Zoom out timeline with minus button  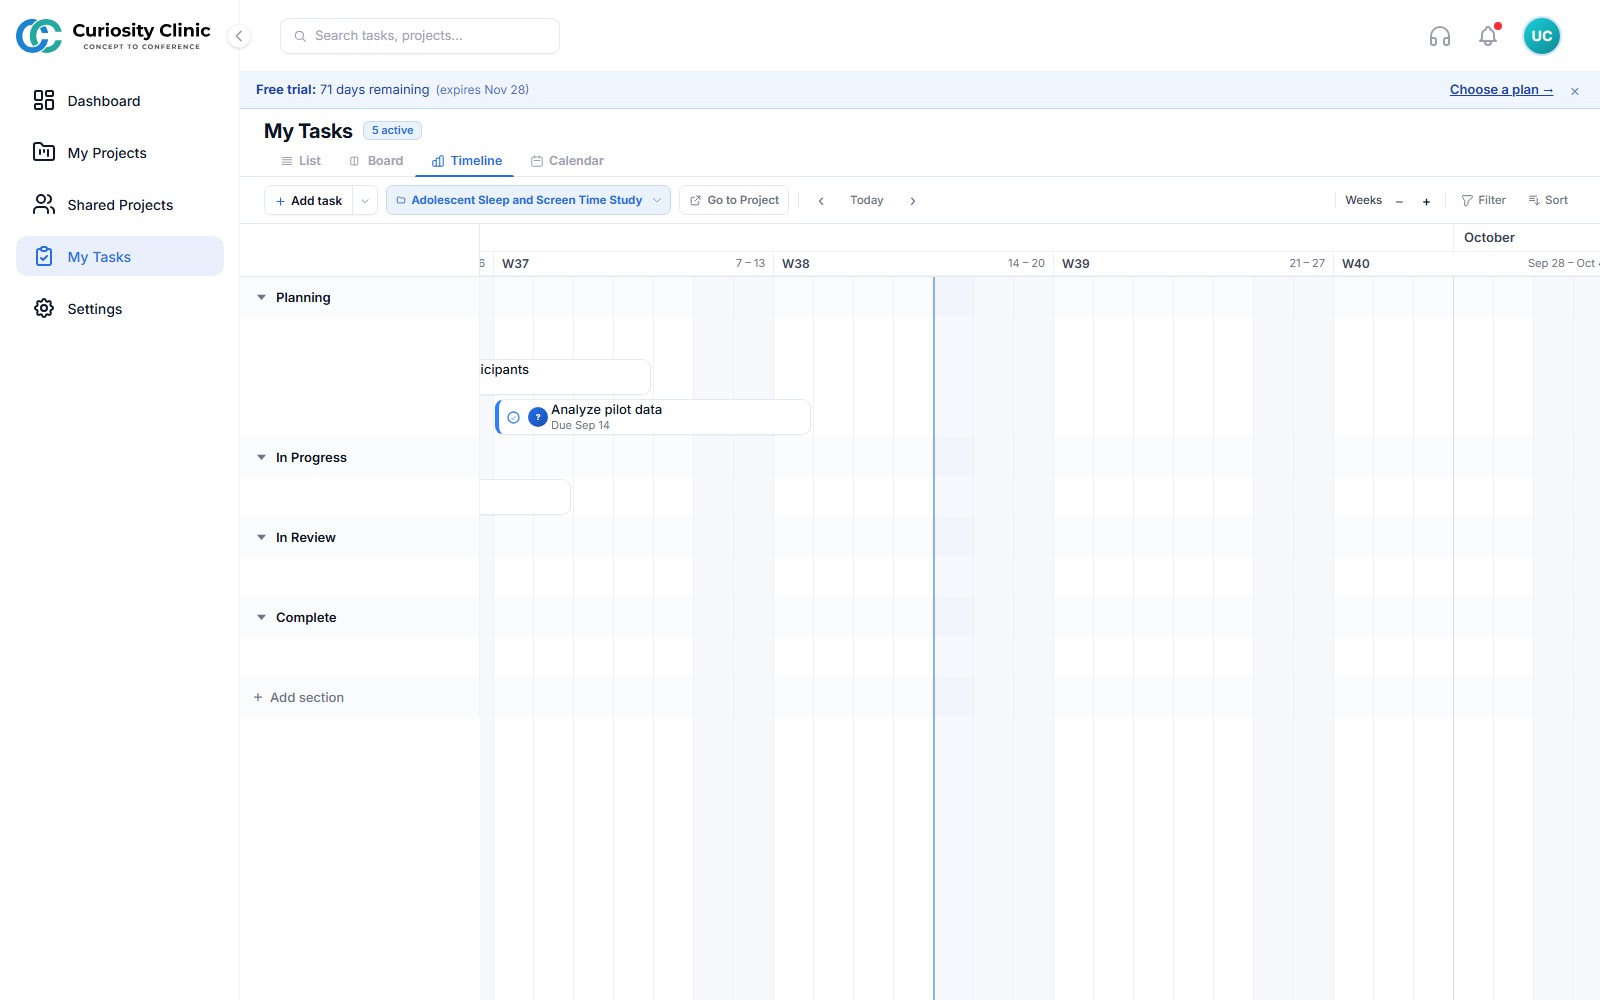click(x=1400, y=201)
